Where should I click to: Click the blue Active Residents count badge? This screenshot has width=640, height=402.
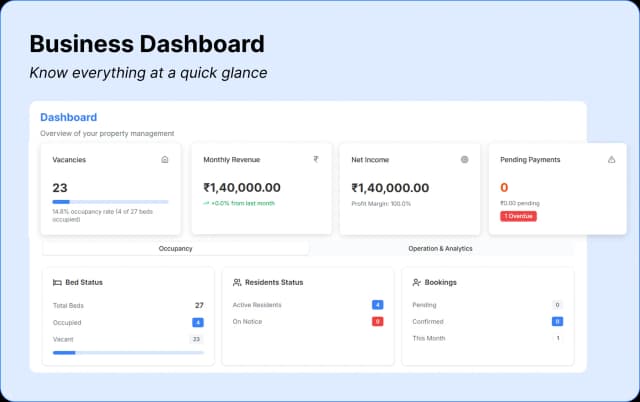click(x=377, y=304)
